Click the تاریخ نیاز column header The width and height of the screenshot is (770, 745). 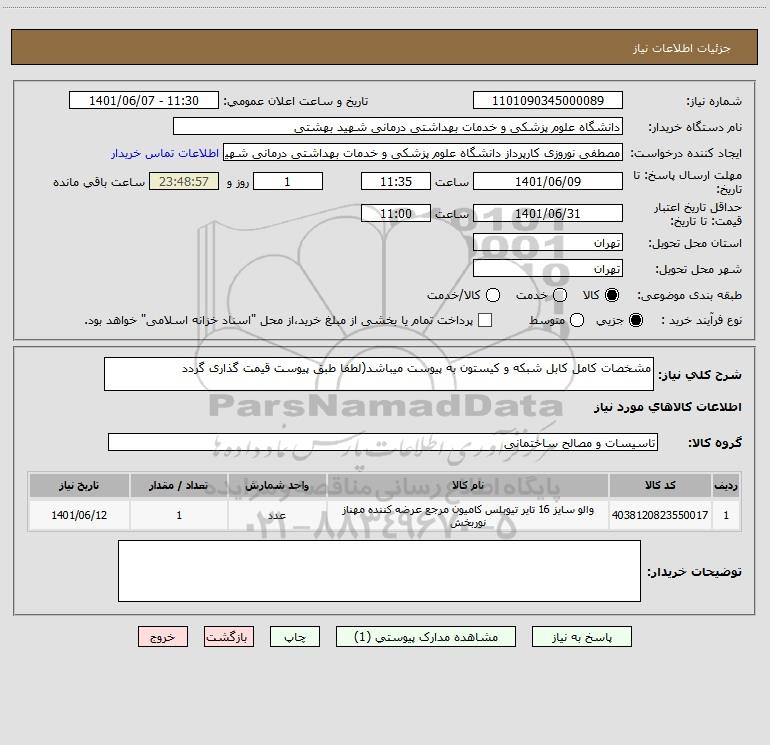tap(79, 485)
